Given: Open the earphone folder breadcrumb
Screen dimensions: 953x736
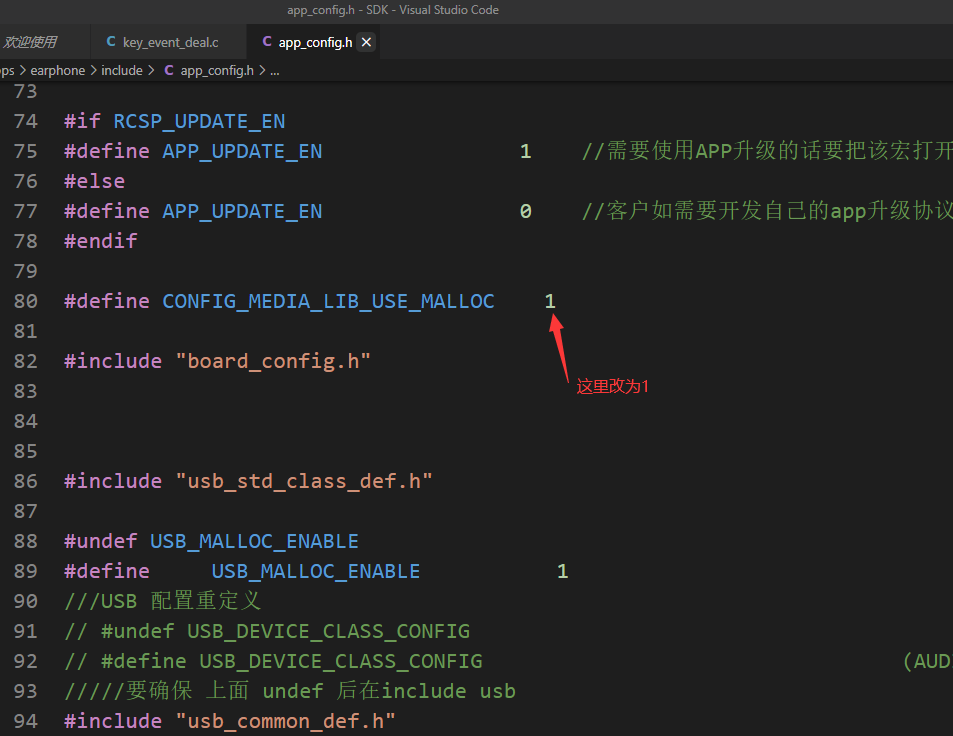Looking at the screenshot, I should coord(58,71).
